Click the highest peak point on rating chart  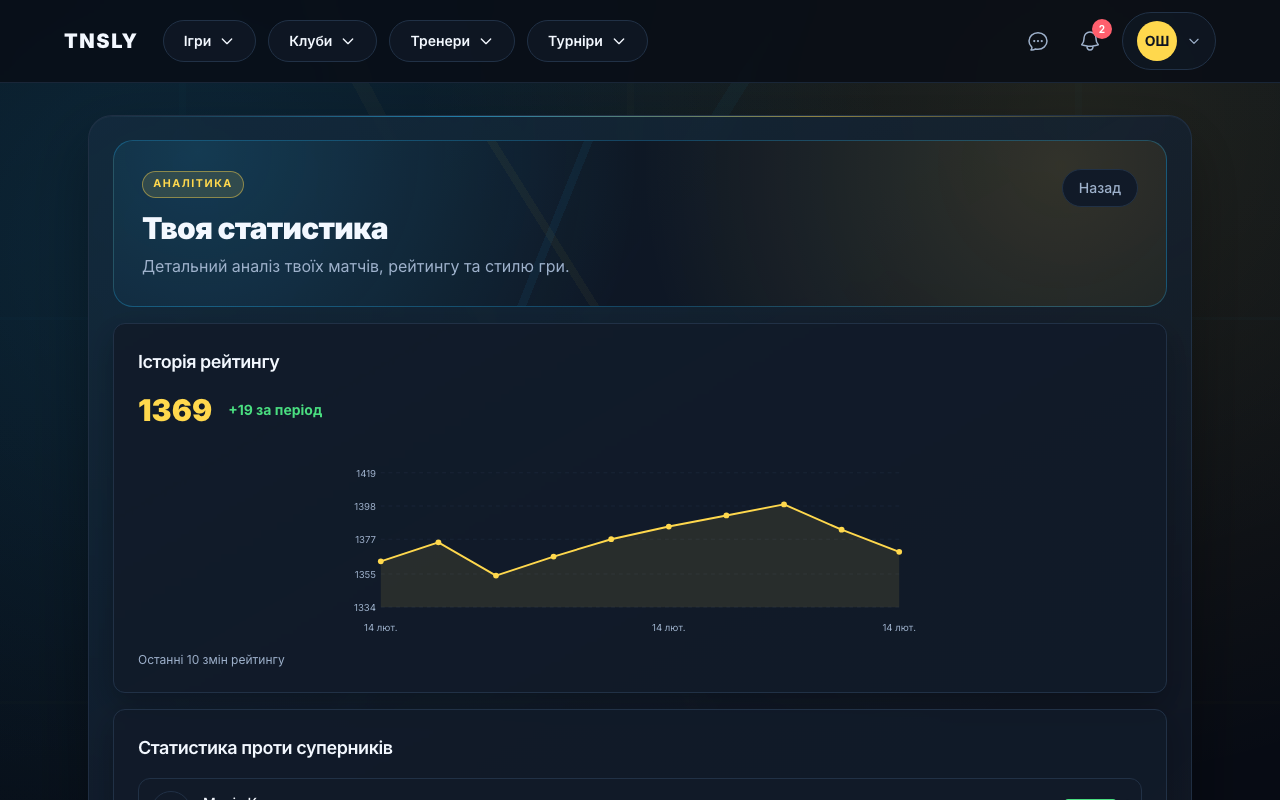point(784,504)
